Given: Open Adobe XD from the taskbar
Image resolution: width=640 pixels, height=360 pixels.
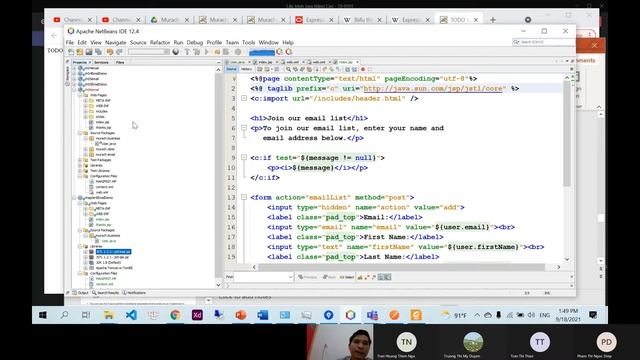Looking at the screenshot, I should tap(197, 315).
